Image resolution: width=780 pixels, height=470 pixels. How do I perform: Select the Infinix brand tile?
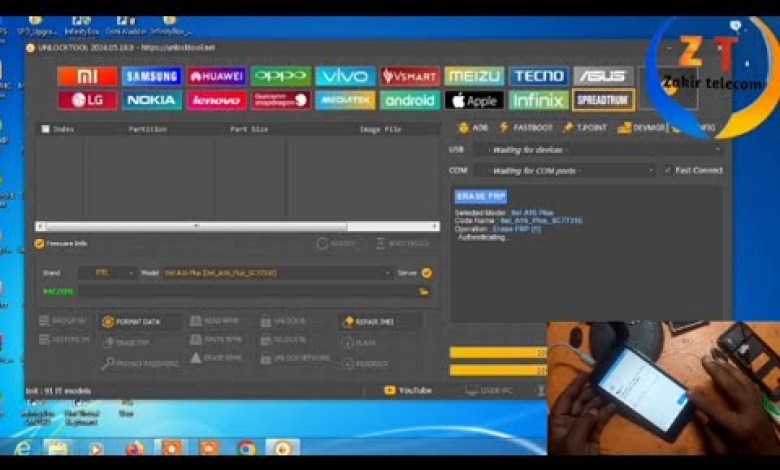[x=539, y=100]
